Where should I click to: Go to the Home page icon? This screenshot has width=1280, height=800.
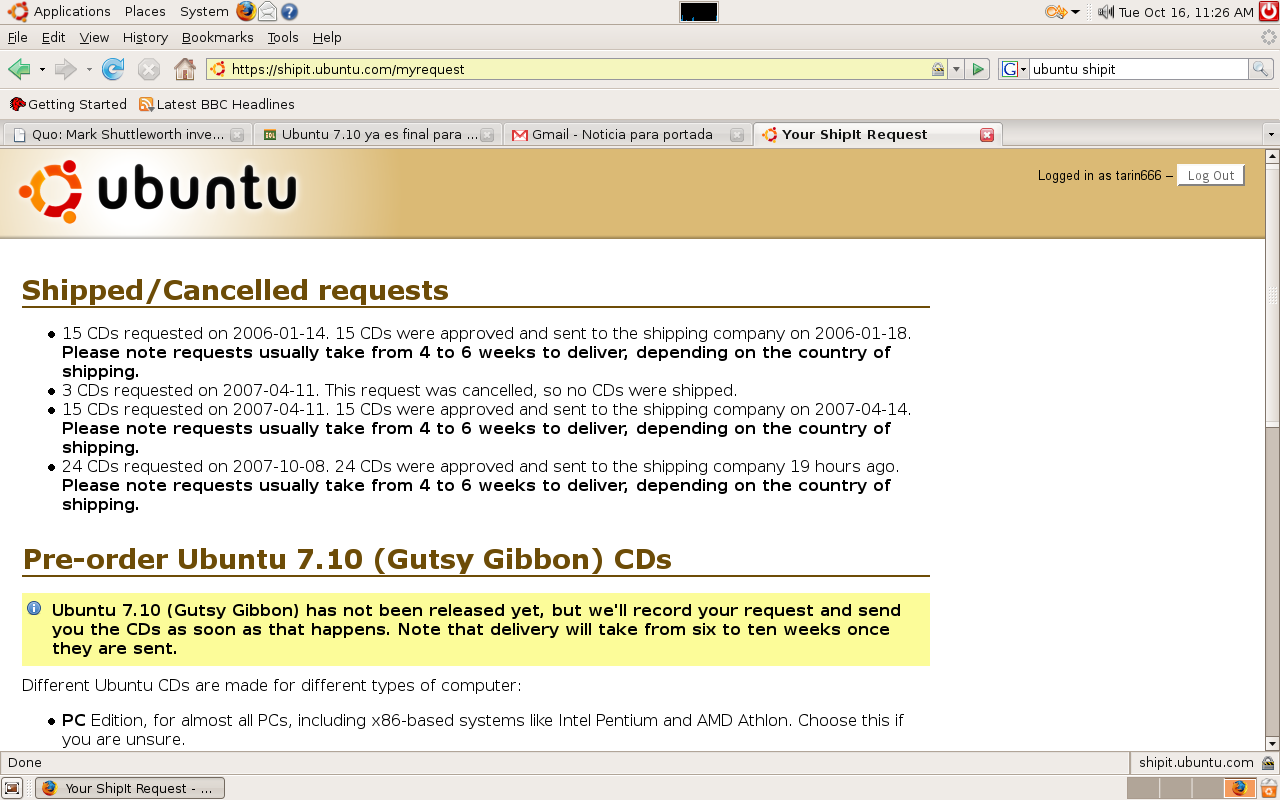coord(185,69)
